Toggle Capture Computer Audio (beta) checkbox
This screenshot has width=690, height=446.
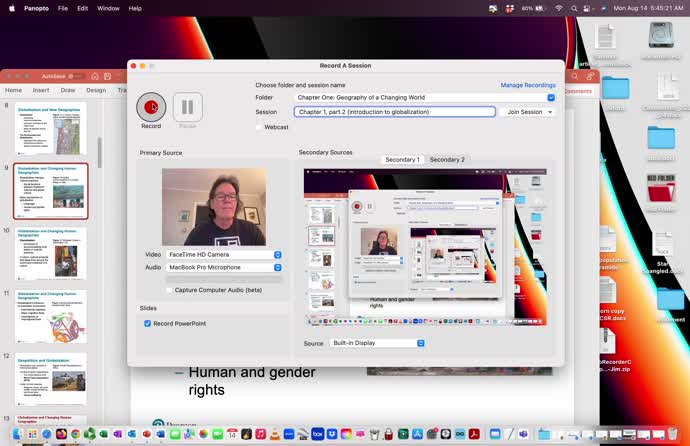click(168, 290)
